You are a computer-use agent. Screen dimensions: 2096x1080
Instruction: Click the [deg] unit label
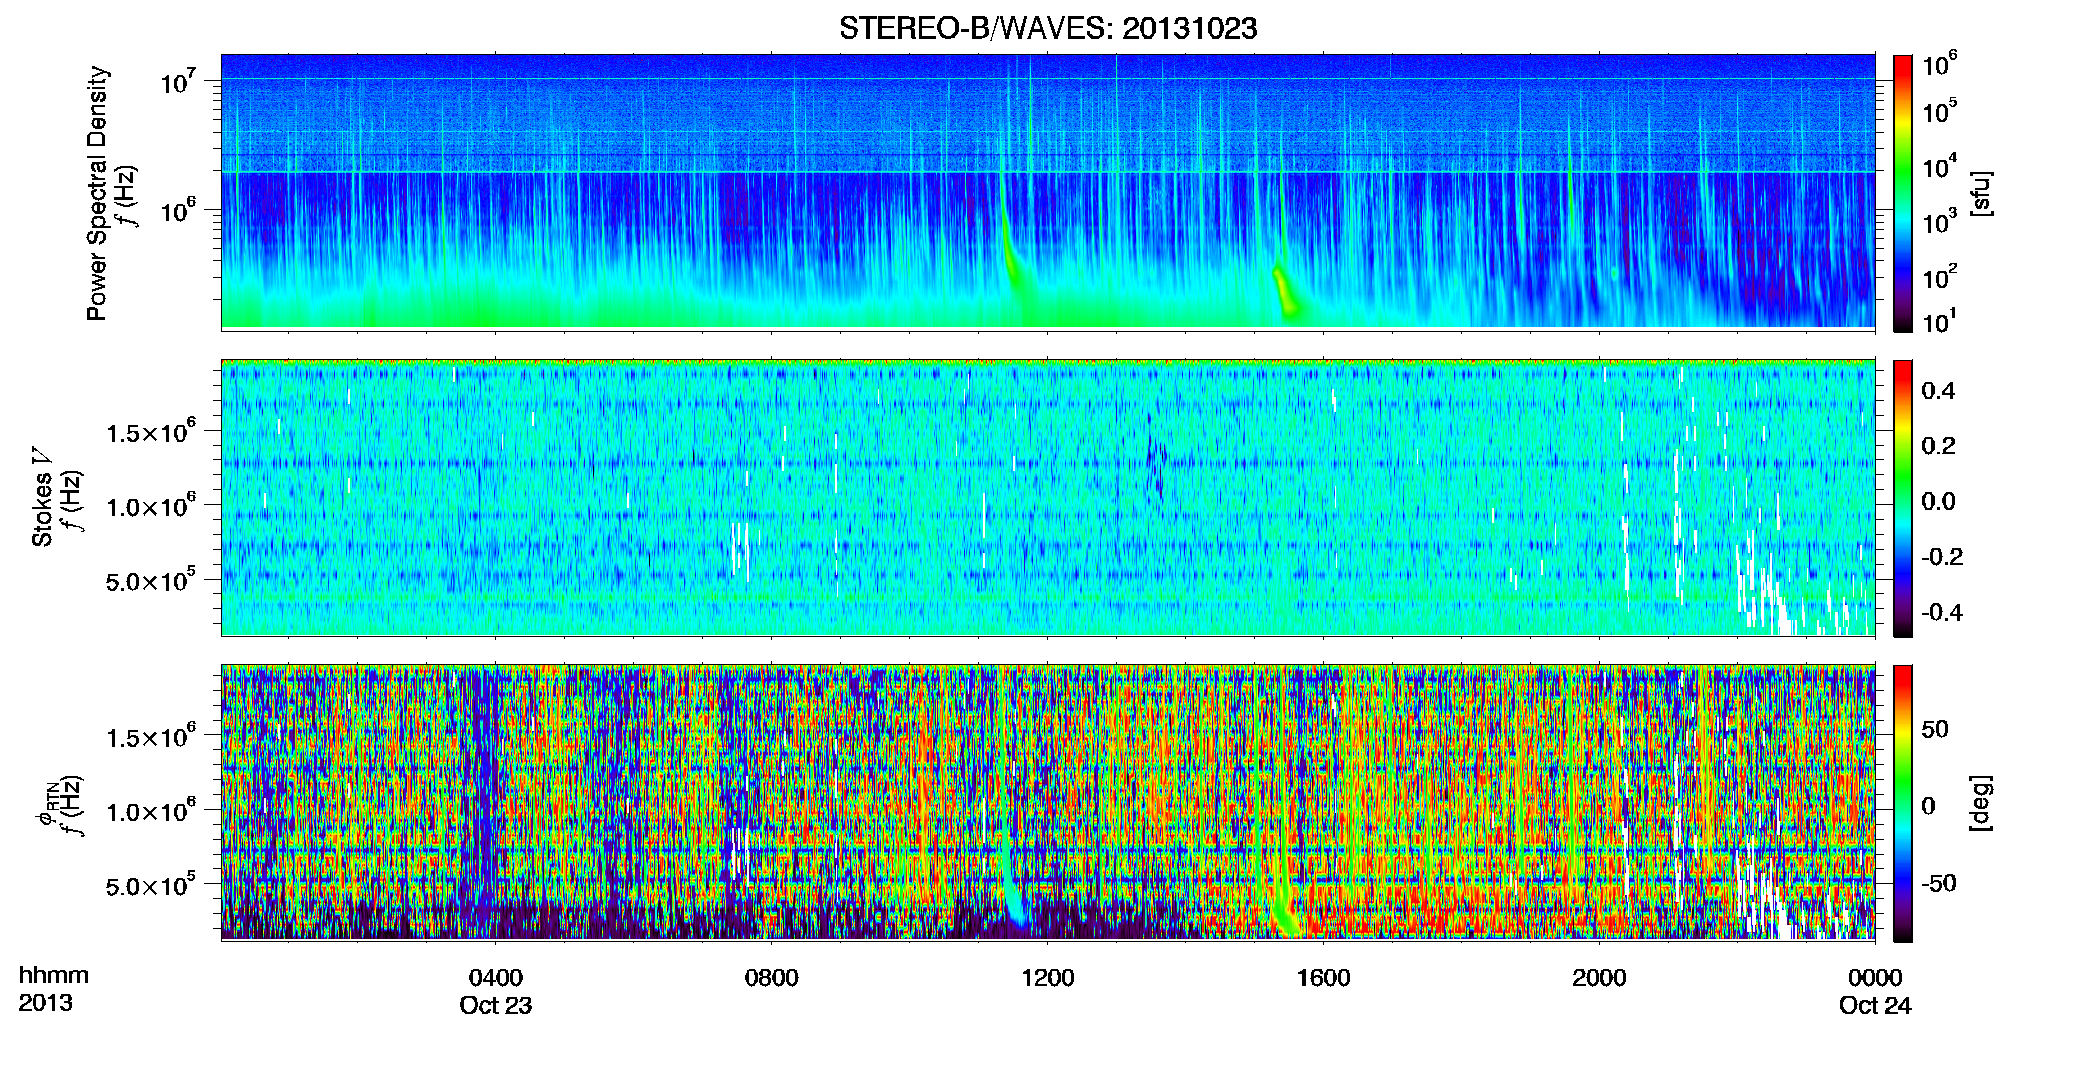1981,803
